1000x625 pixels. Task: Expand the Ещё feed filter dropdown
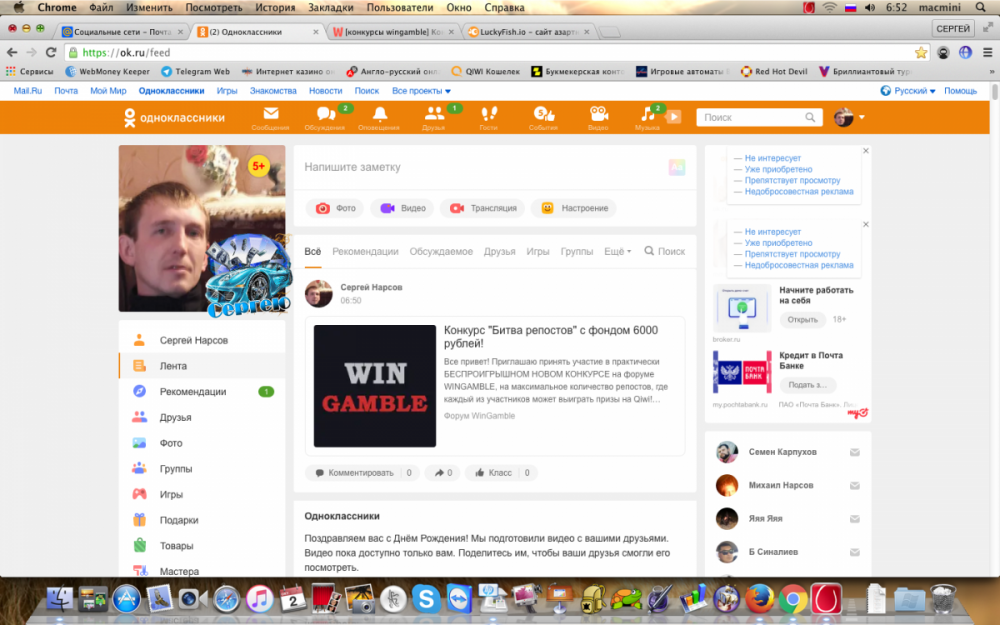[x=617, y=252]
